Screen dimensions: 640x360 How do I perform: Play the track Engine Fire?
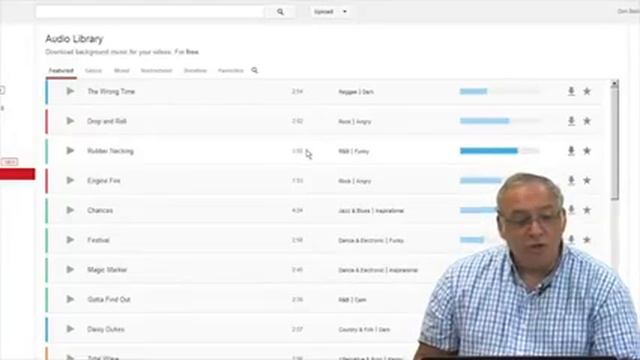(70, 180)
